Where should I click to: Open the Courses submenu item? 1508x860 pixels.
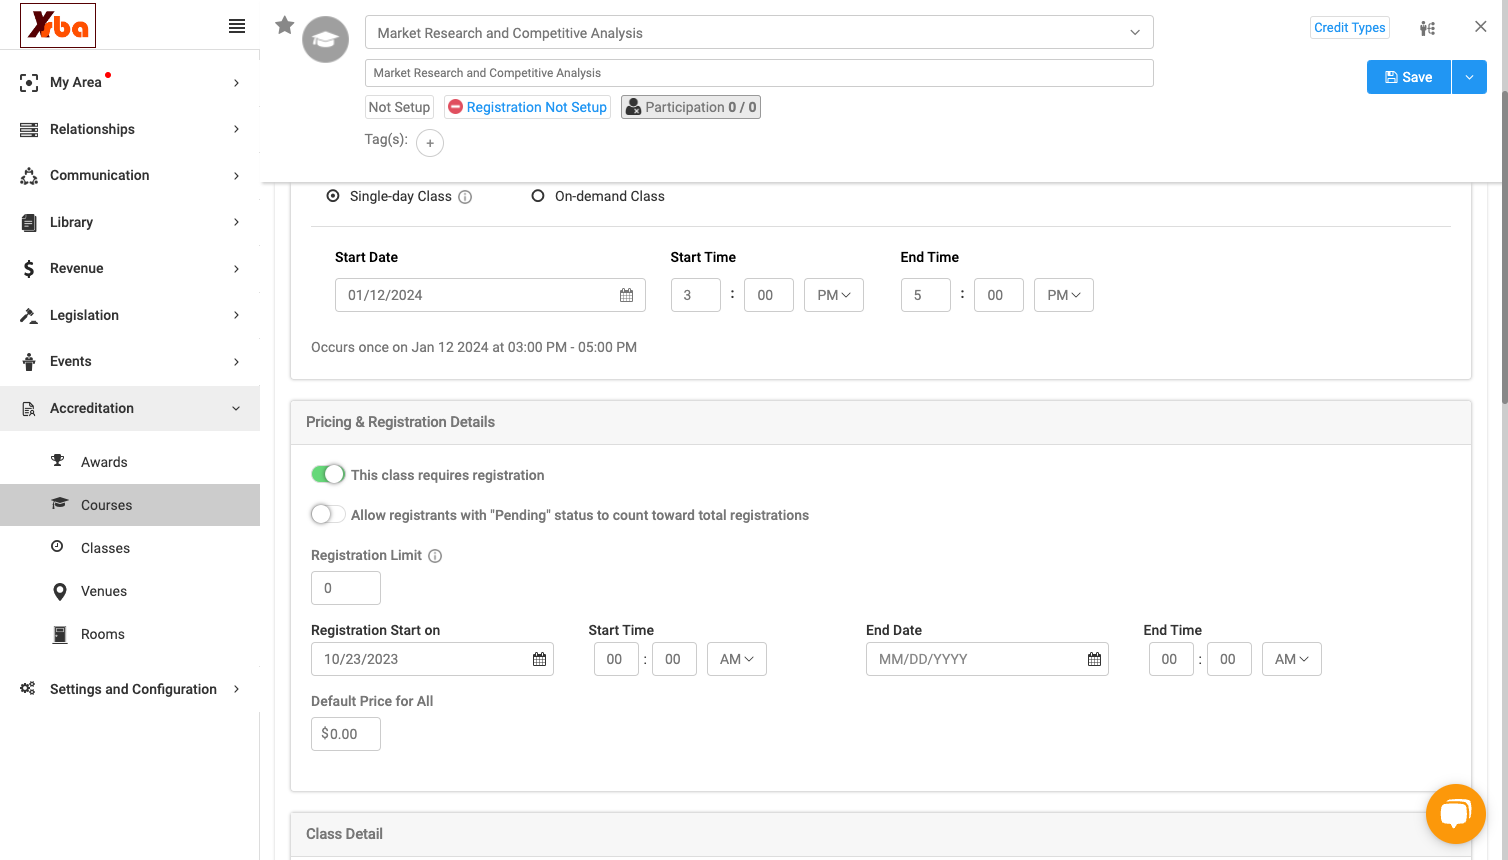coord(130,505)
